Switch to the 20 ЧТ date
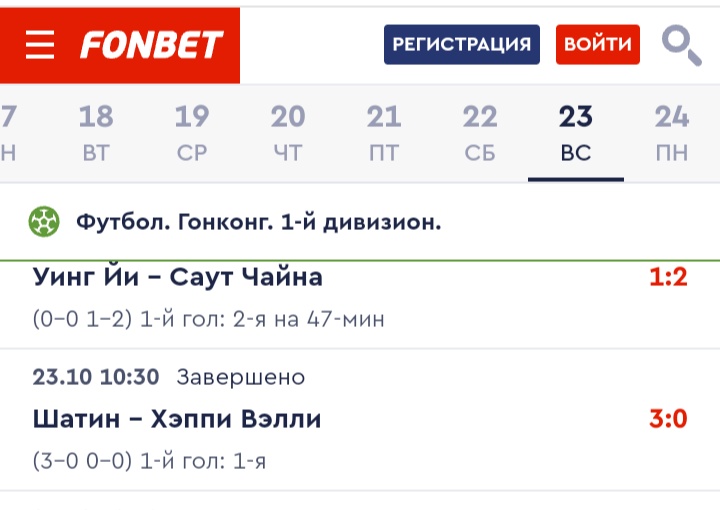Image resolution: width=720 pixels, height=510 pixels. [288, 133]
